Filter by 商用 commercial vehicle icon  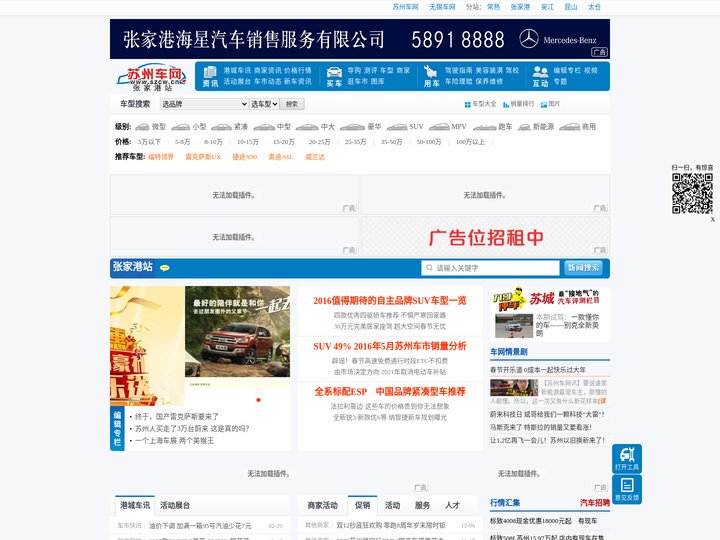[x=569, y=127]
